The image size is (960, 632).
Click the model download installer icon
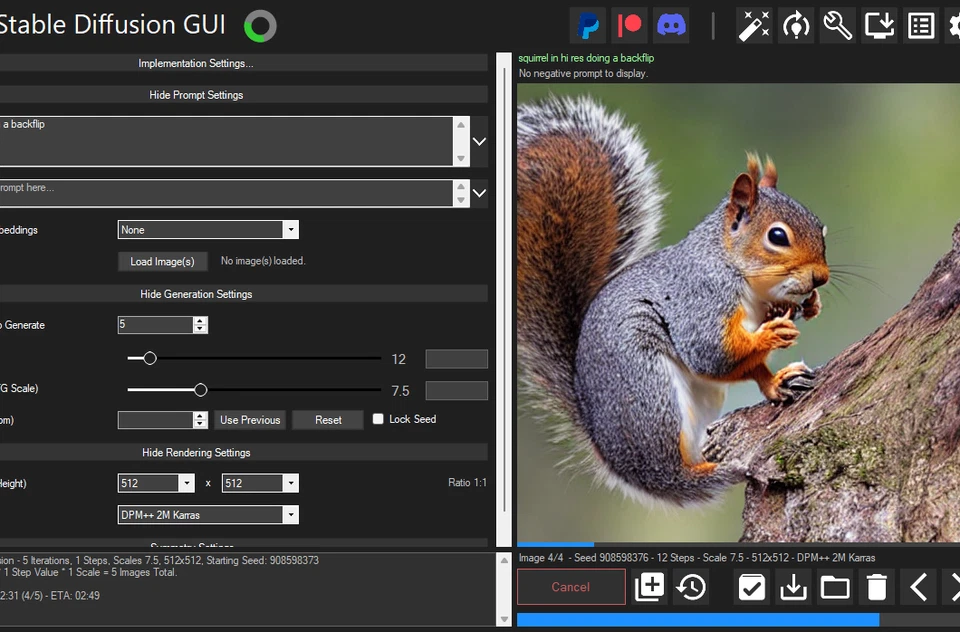tap(878, 25)
